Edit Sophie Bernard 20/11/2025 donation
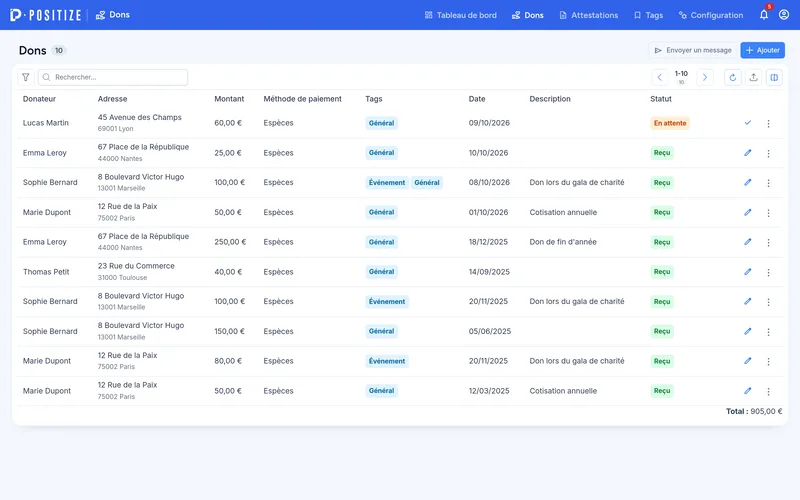 point(747,302)
